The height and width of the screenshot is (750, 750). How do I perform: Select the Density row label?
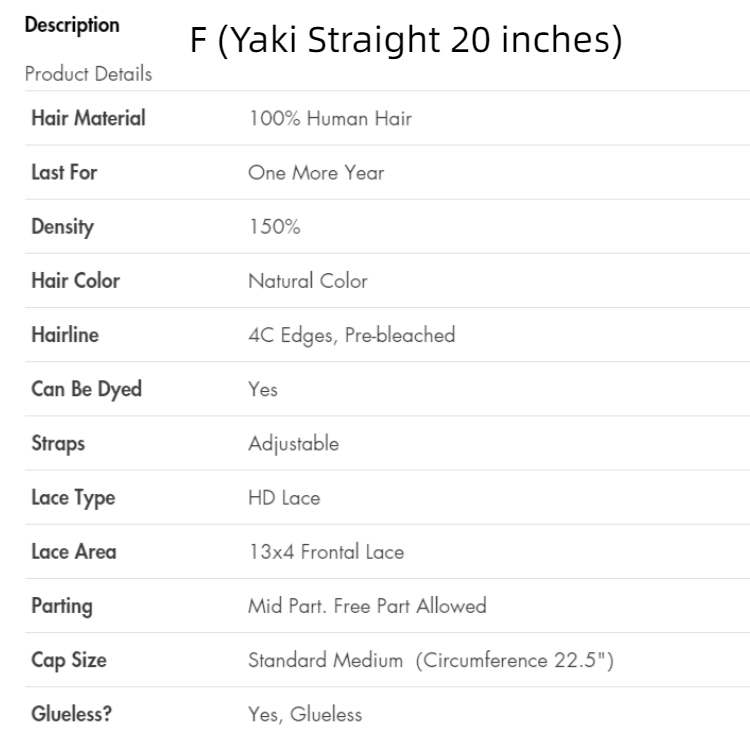point(62,227)
